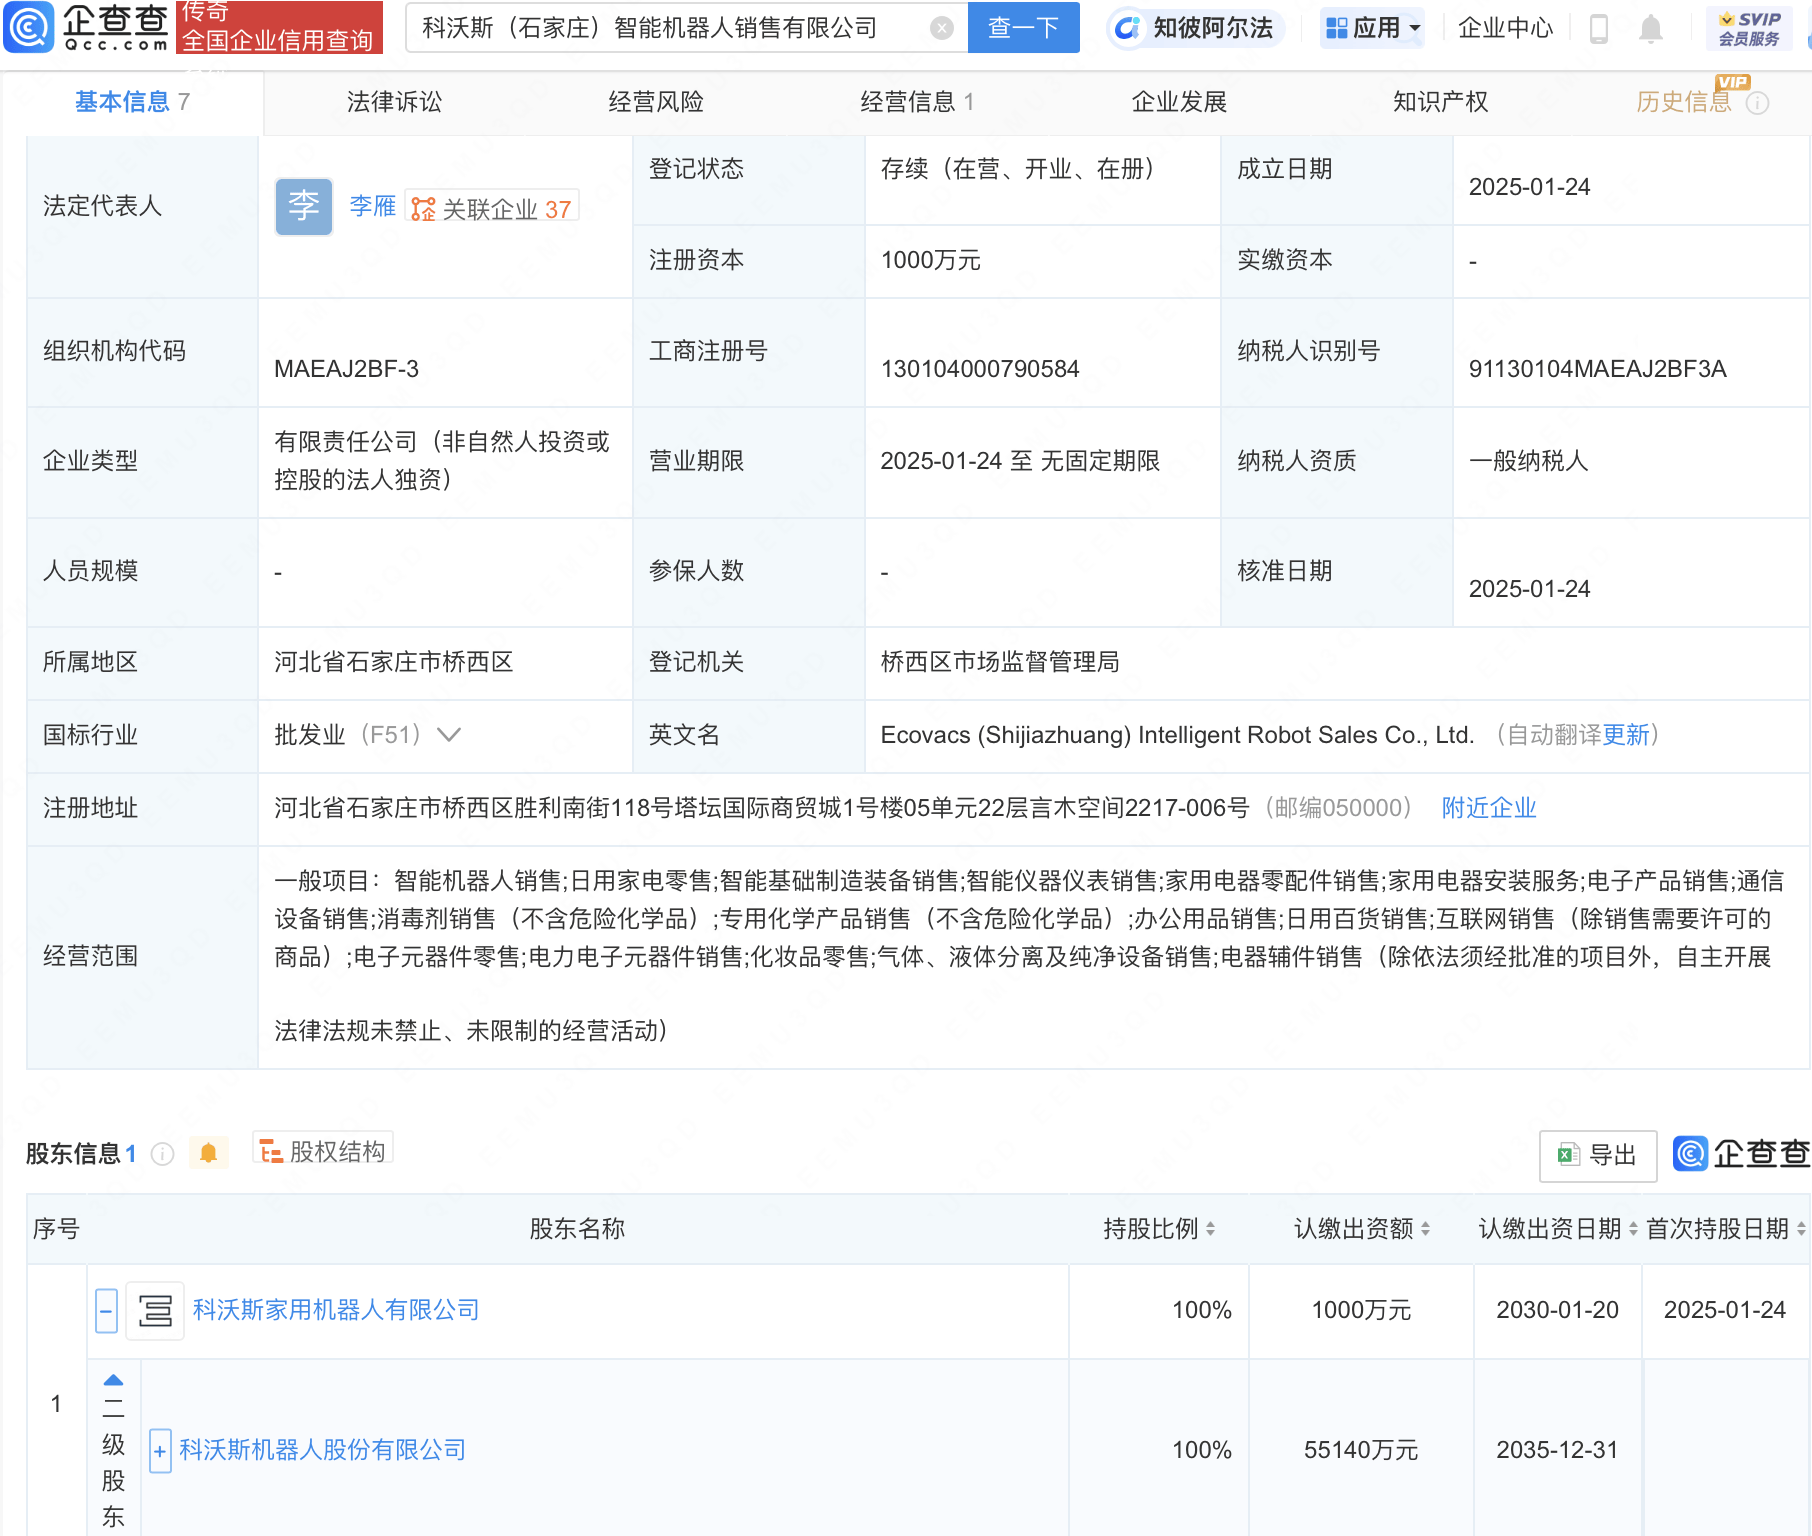Open legal representative 李雁 profile link
The height and width of the screenshot is (1536, 1812).
372,206
